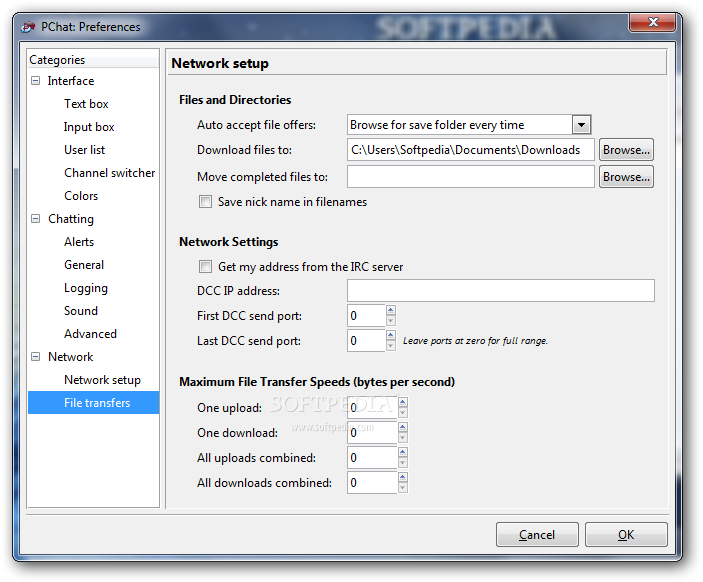
Task: Select Text box category
Action: pyautogui.click(x=86, y=104)
